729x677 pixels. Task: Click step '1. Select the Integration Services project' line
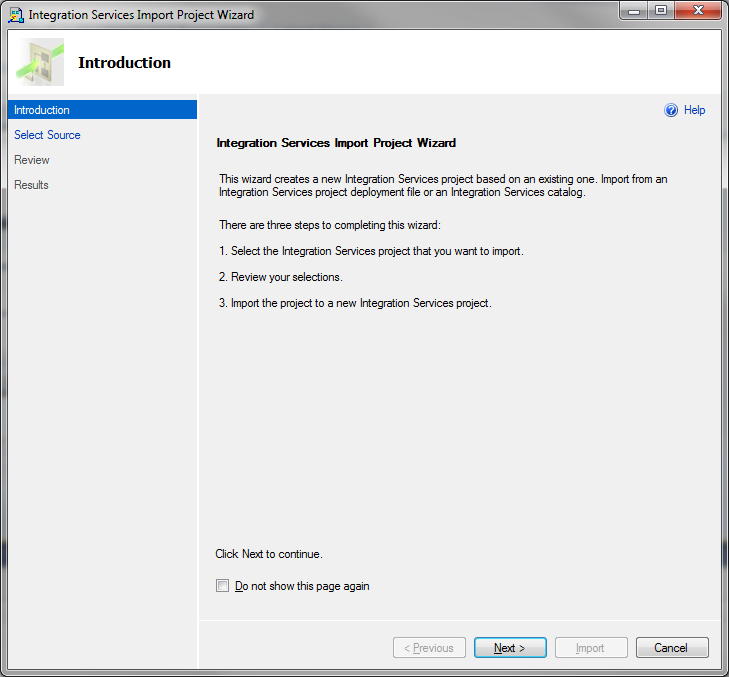click(371, 251)
